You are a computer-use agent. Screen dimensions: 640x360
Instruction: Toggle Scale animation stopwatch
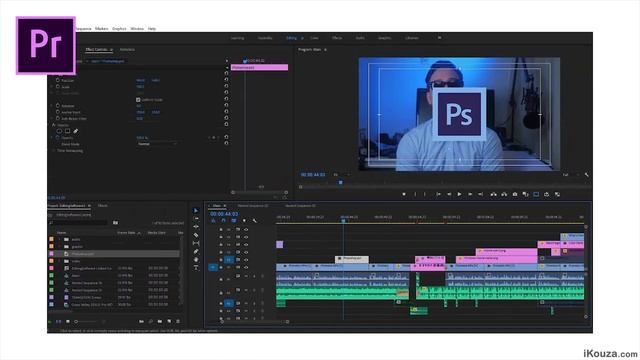(x=58, y=87)
